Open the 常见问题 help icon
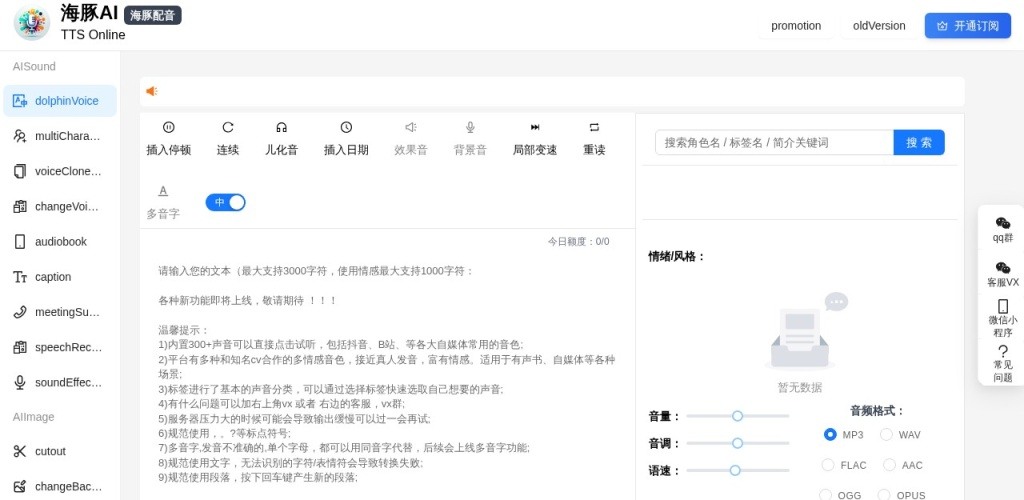Screen dimensions: 1024x500 1002,351
